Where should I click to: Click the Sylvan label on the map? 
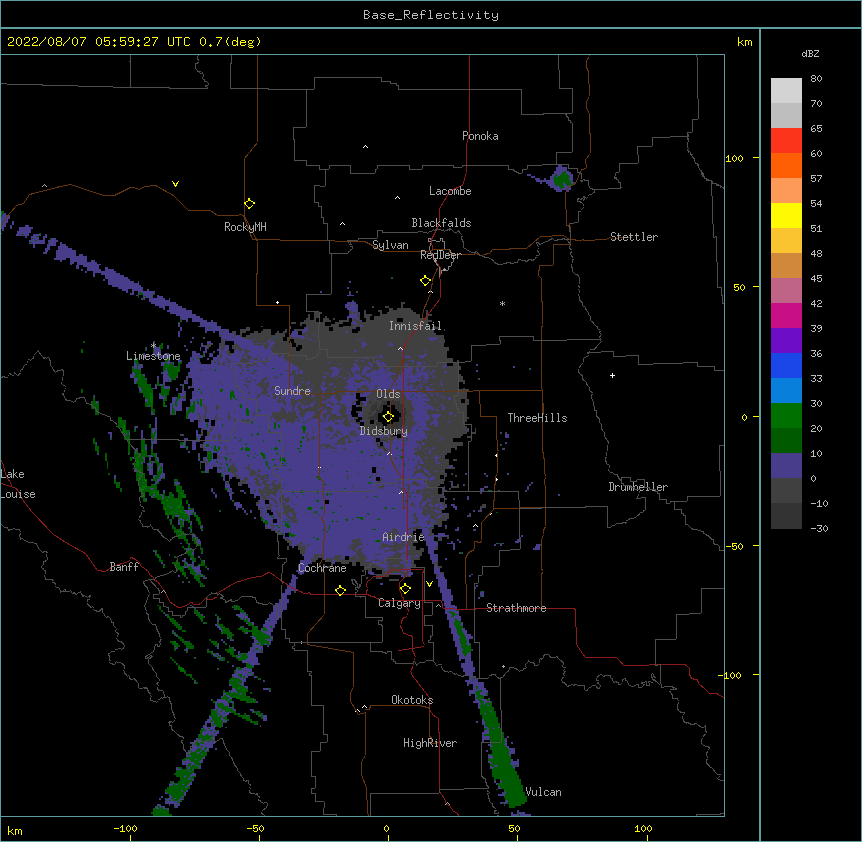point(390,245)
